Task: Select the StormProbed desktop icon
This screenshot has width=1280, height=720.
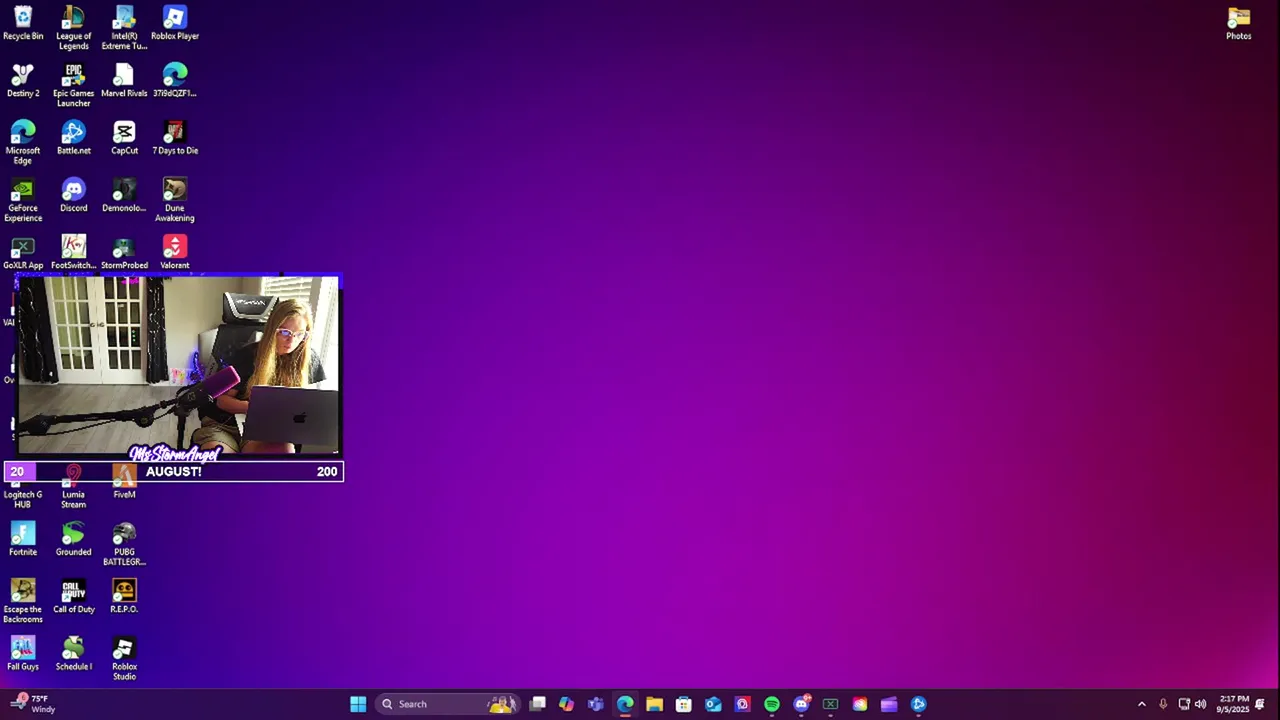Action: [124, 253]
